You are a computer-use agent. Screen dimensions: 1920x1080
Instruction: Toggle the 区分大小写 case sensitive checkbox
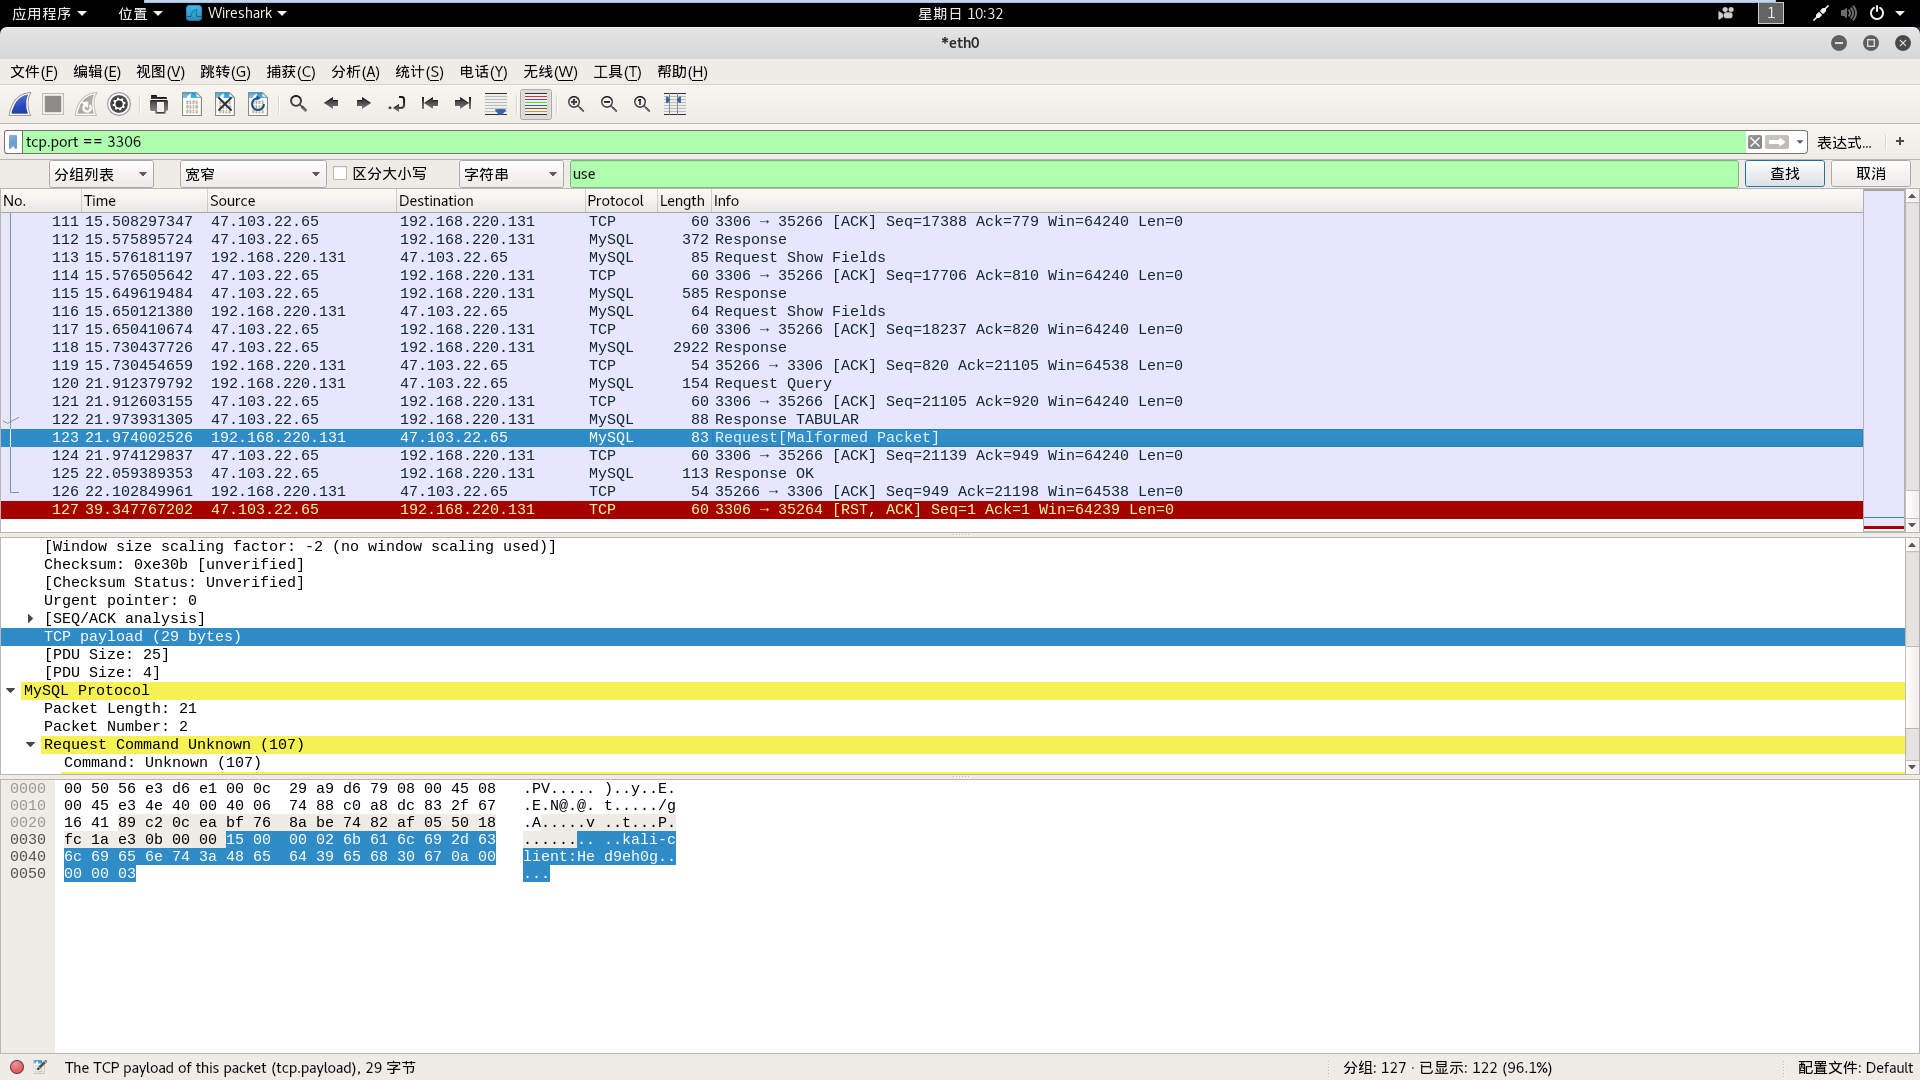coord(340,173)
